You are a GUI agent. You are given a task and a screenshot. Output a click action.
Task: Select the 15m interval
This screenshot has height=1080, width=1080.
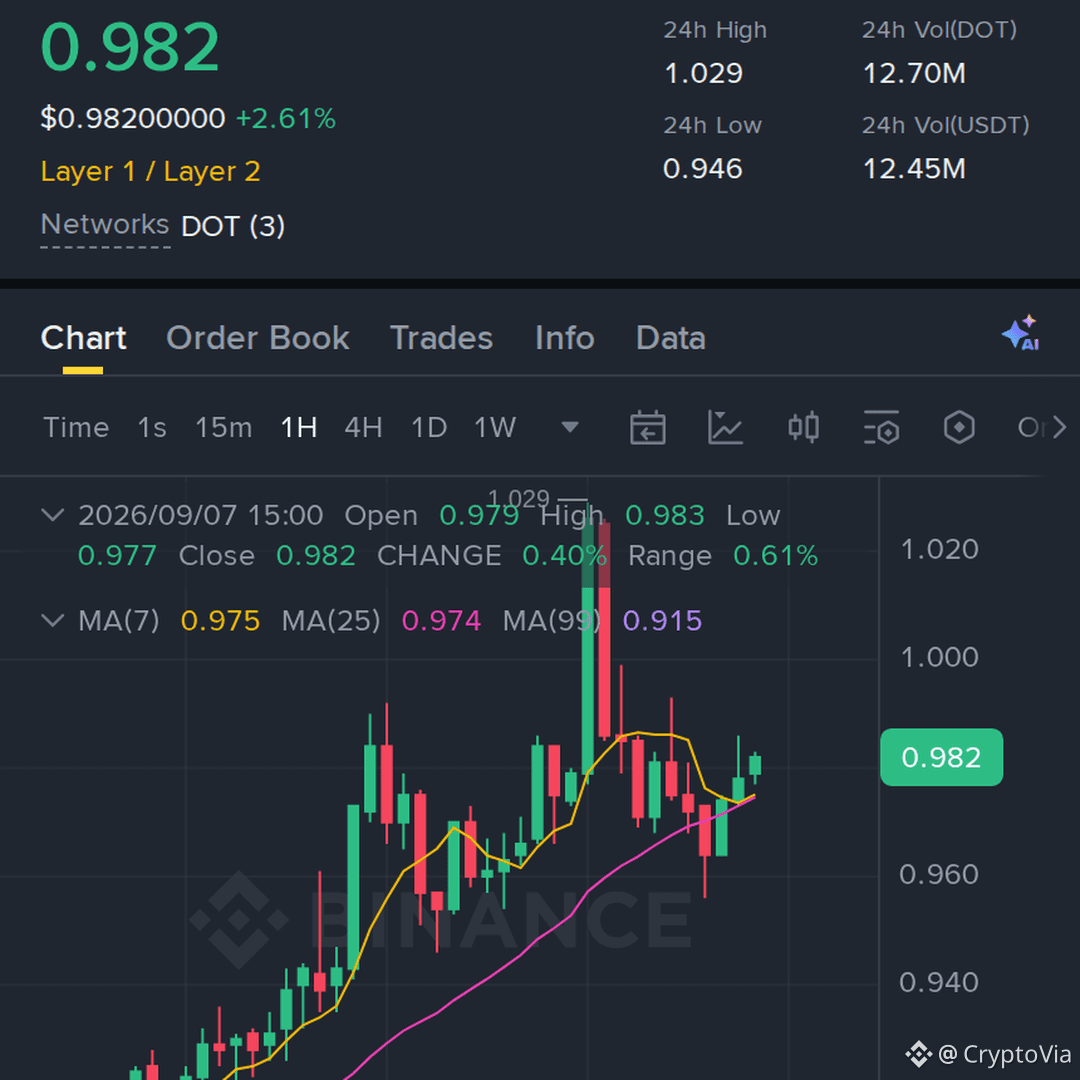(223, 428)
